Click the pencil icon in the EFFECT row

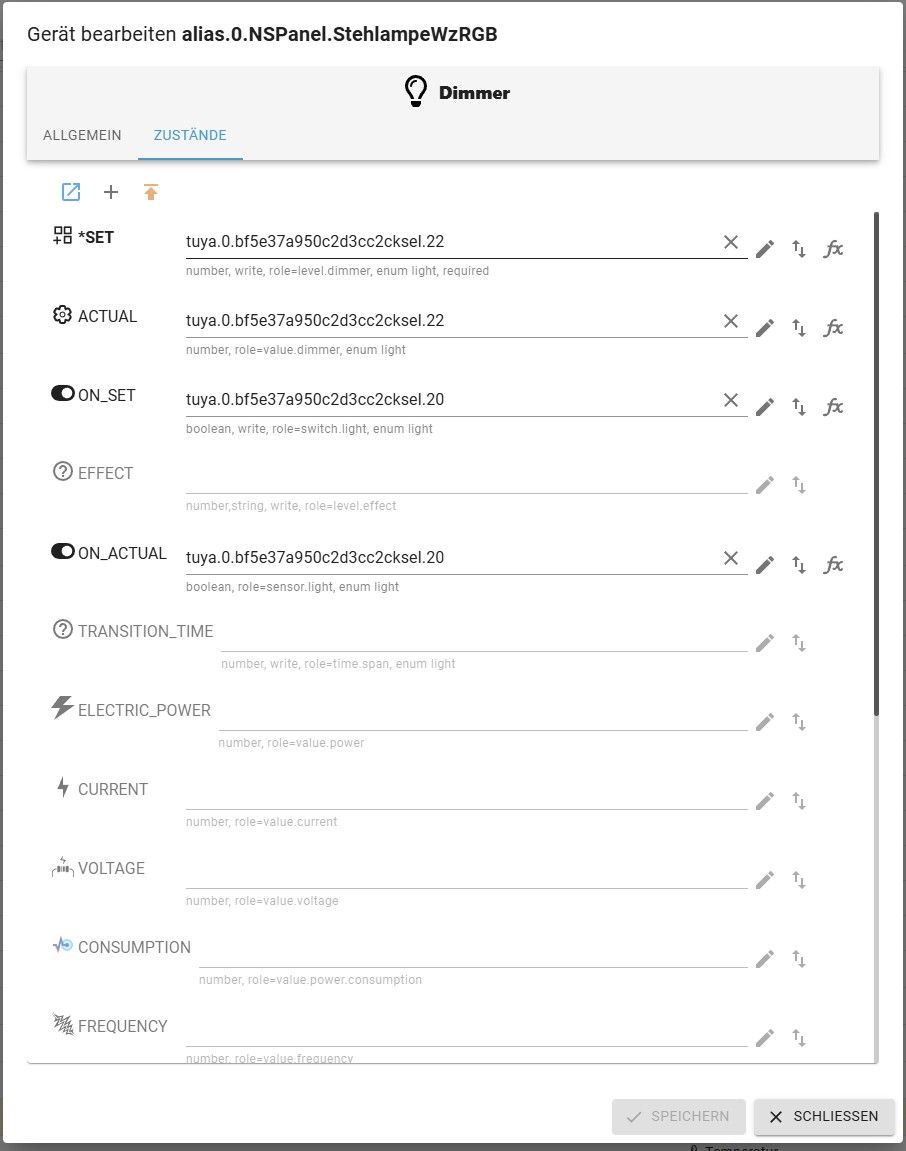click(x=765, y=485)
